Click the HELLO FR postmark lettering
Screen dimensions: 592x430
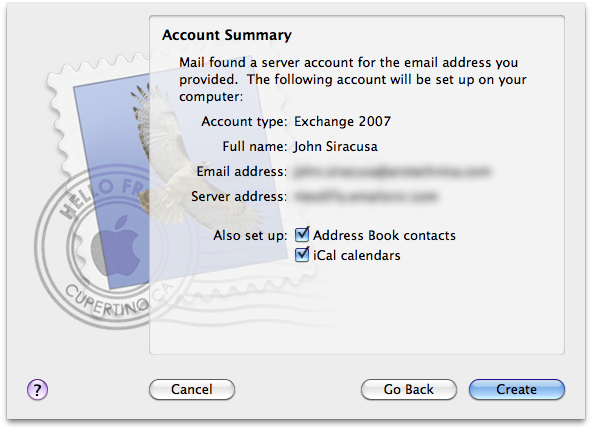click(100, 196)
